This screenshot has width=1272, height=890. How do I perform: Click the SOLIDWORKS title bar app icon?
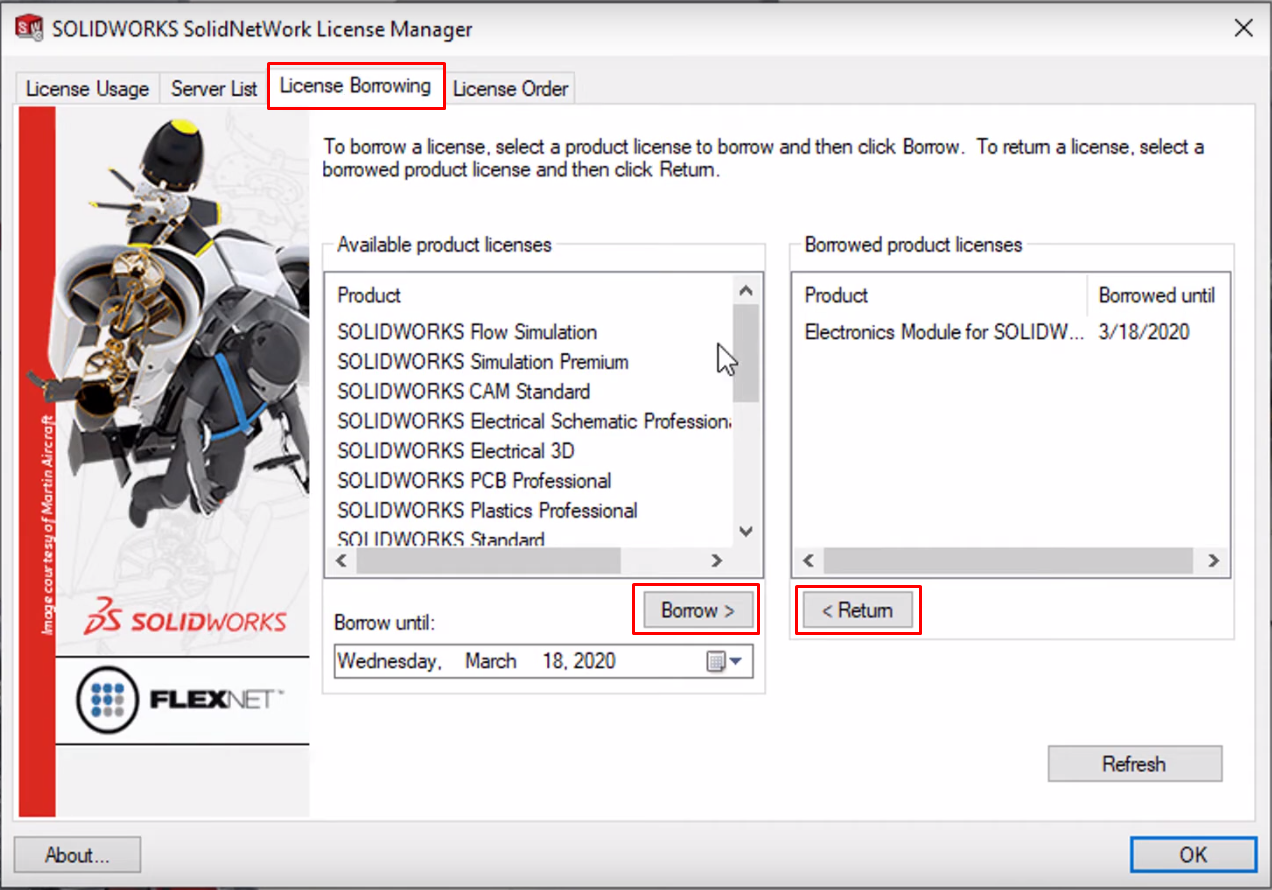[29, 29]
